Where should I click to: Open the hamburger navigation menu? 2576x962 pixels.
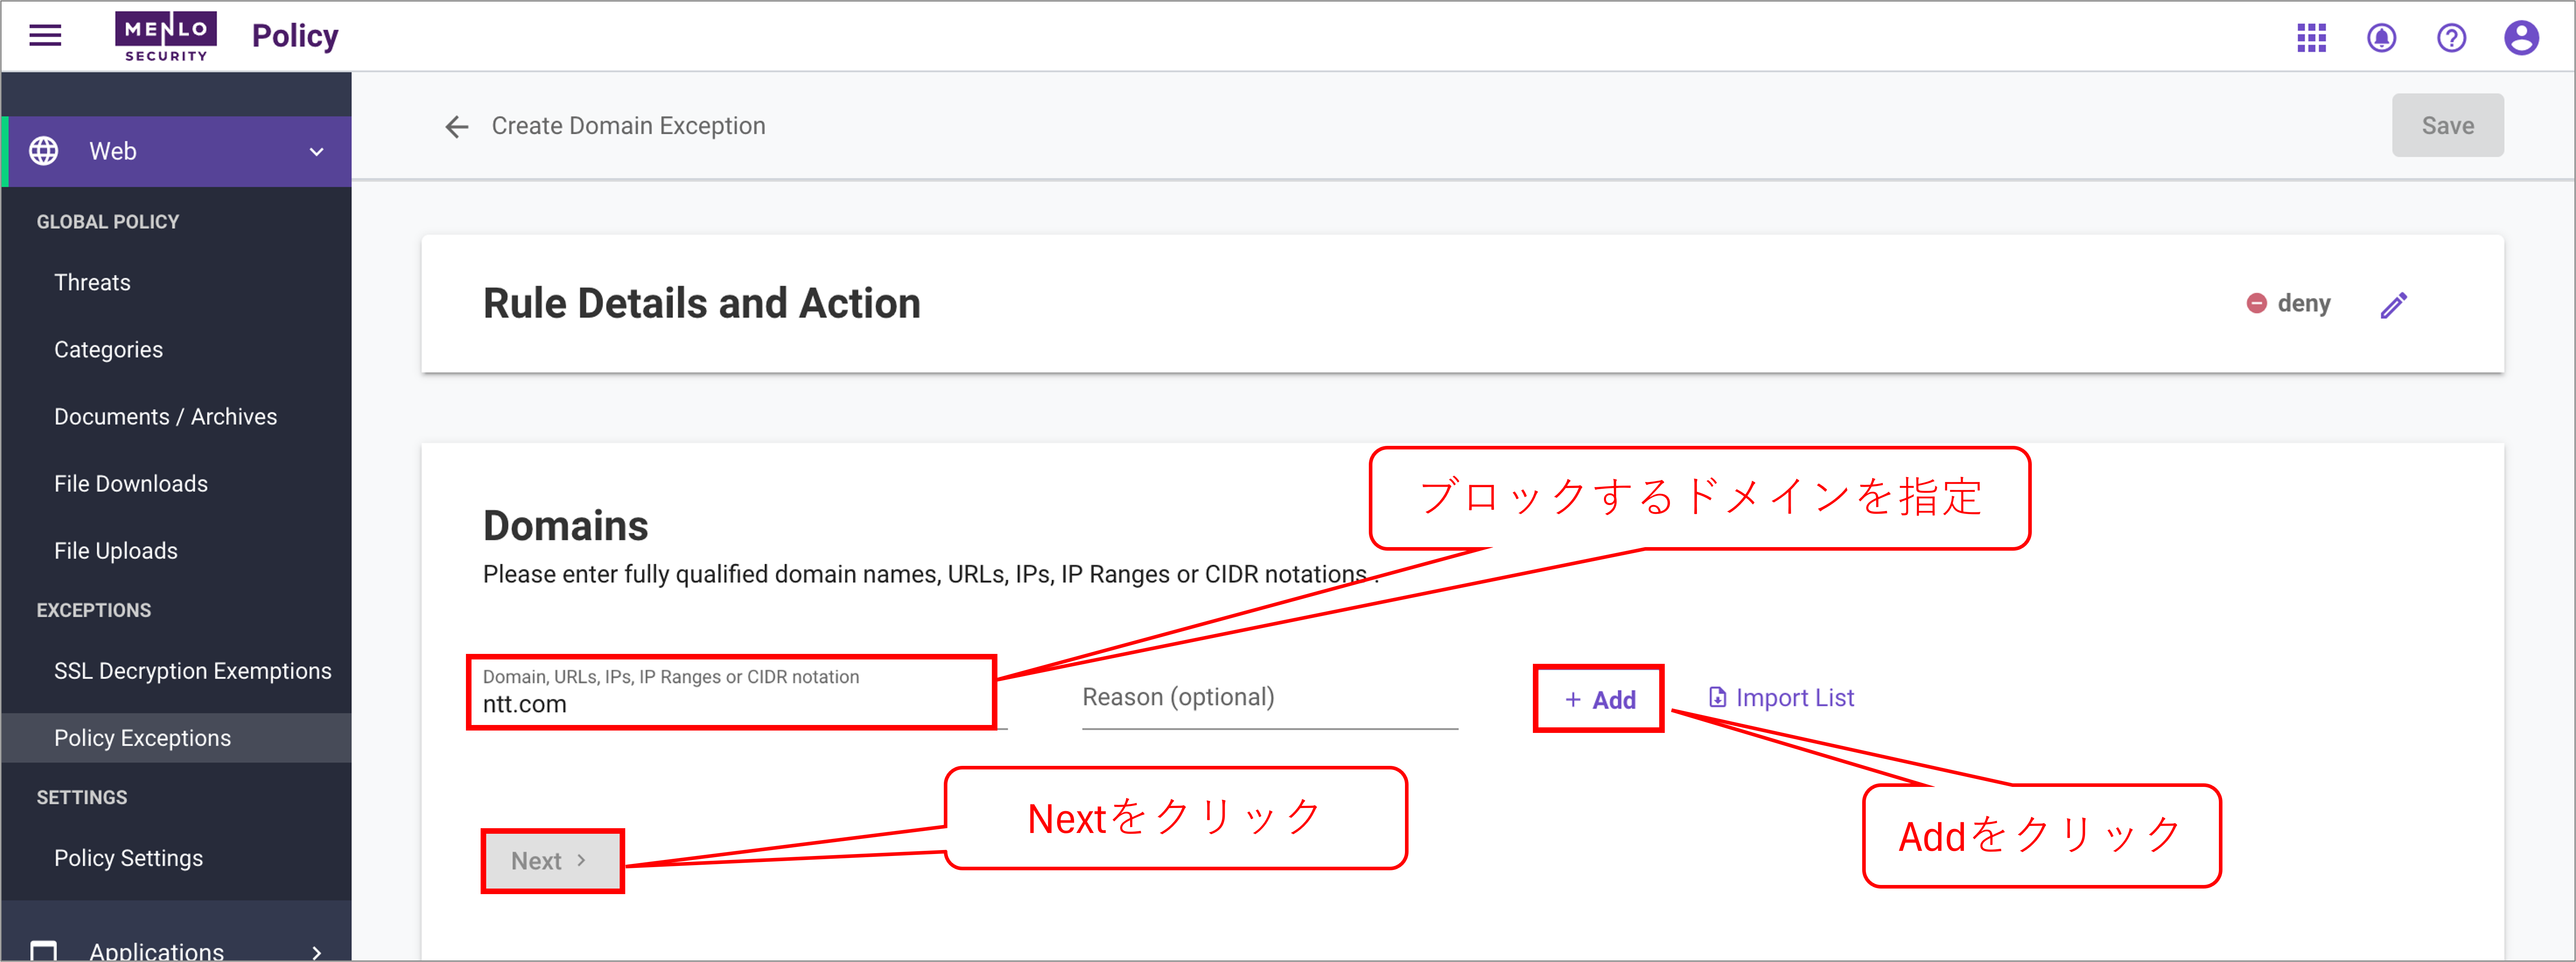click(x=45, y=36)
